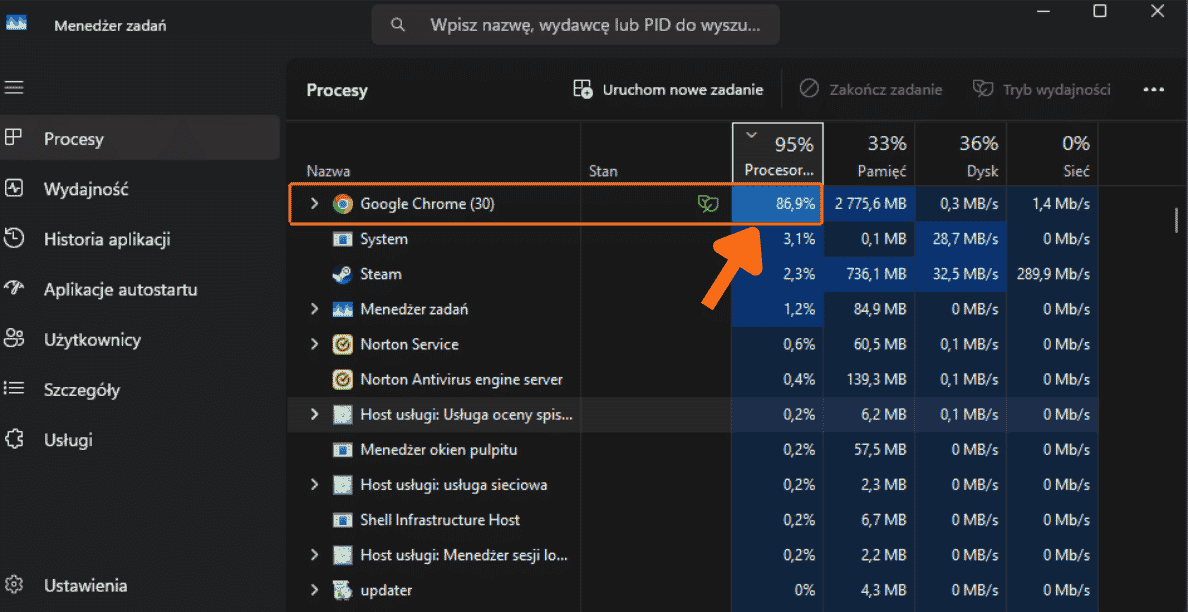The width and height of the screenshot is (1188, 612).
Task: Open the hamburger navigation menu
Action: tap(14, 88)
